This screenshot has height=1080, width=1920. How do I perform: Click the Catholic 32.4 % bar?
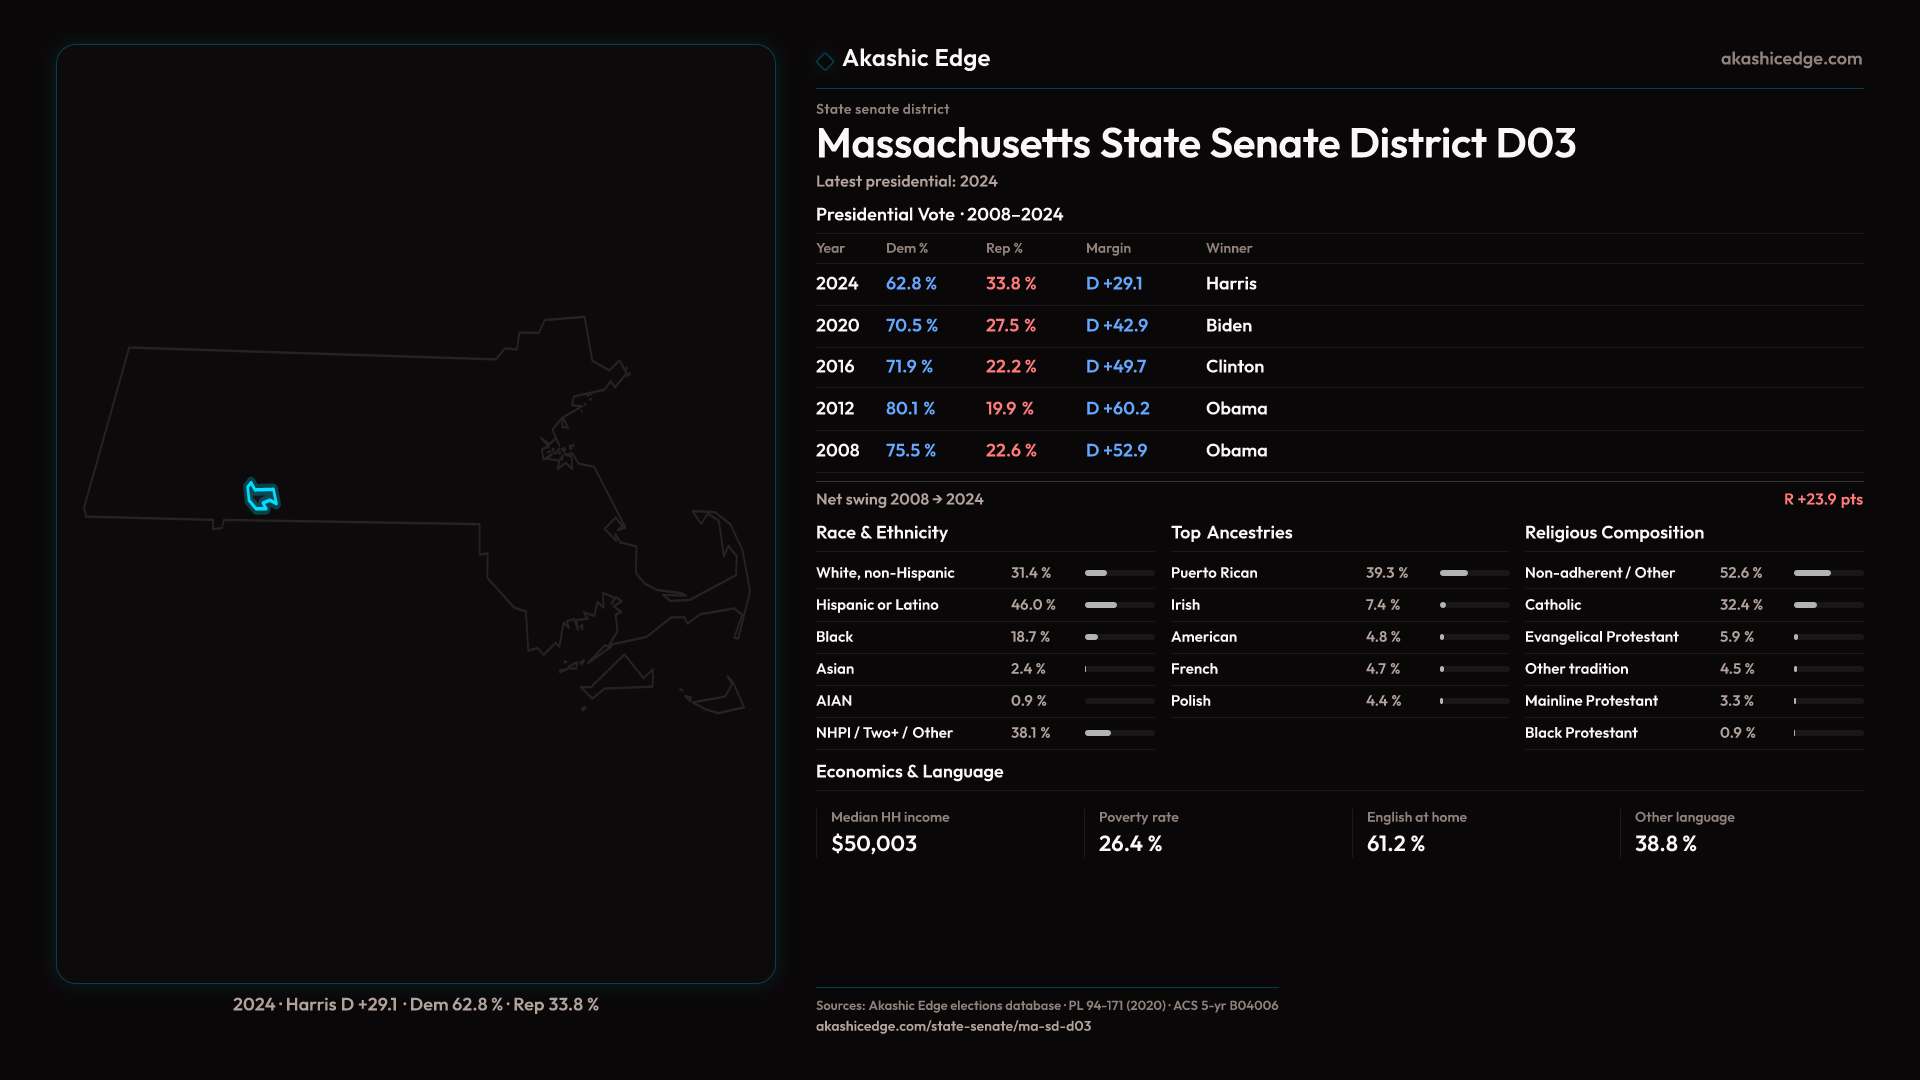(1827, 605)
